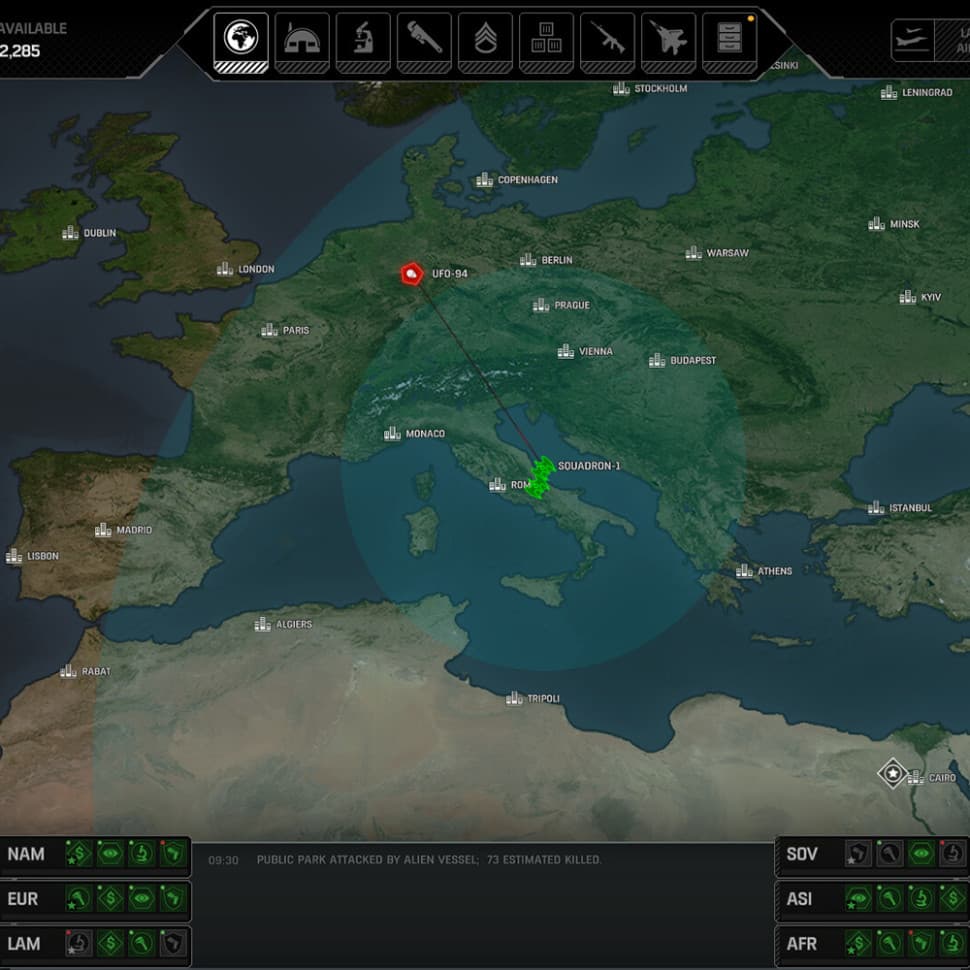The image size is (970, 970).
Task: Click the public park attacked event message
Action: [x=428, y=860]
